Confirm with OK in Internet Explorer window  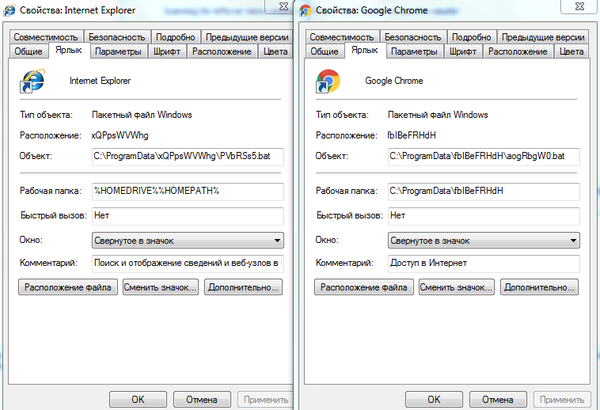(138, 400)
